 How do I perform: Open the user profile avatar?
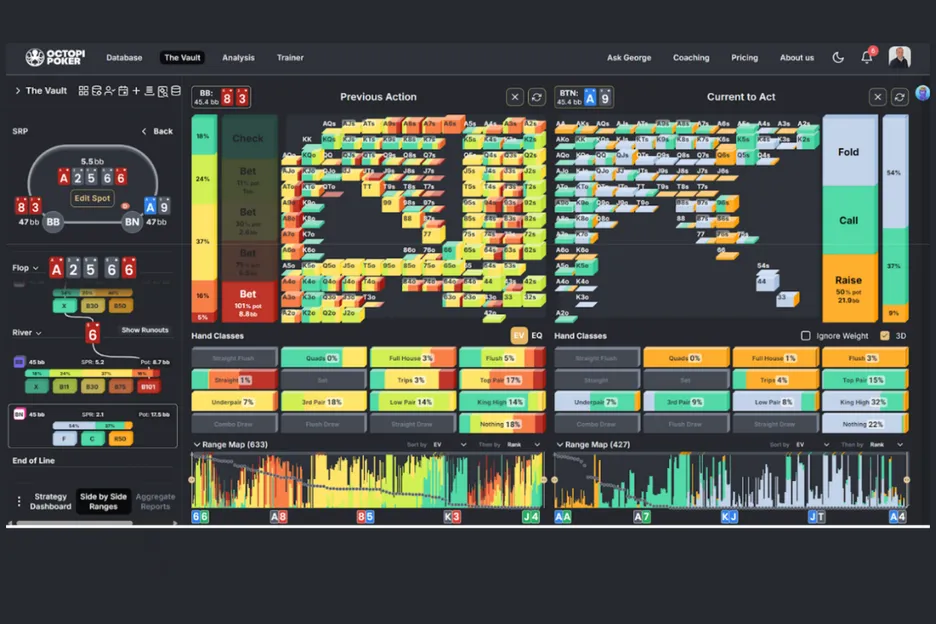click(899, 57)
